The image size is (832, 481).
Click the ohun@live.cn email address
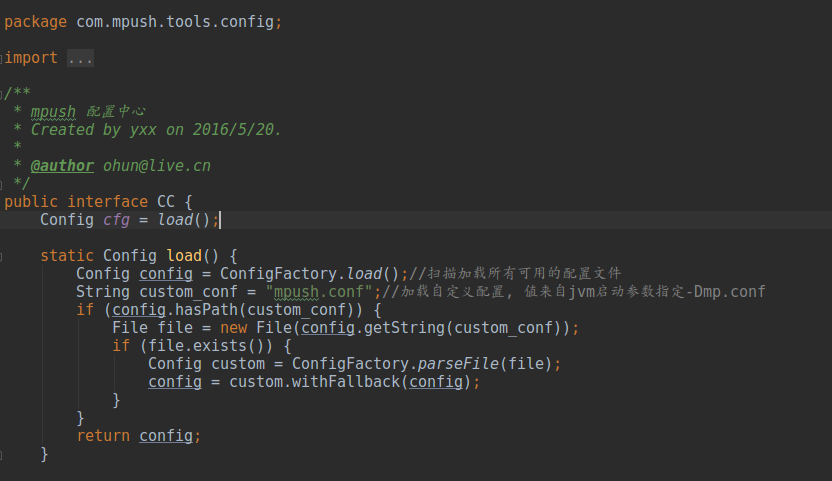(x=156, y=165)
